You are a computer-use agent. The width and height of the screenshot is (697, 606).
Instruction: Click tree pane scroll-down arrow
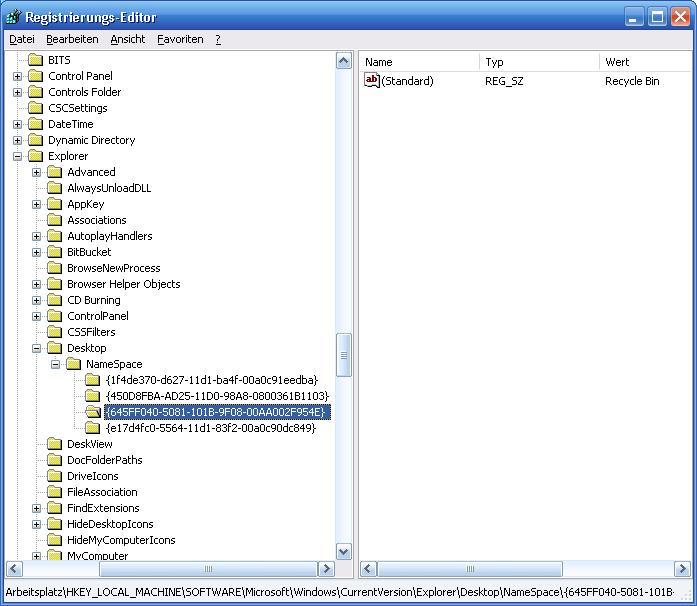click(344, 552)
